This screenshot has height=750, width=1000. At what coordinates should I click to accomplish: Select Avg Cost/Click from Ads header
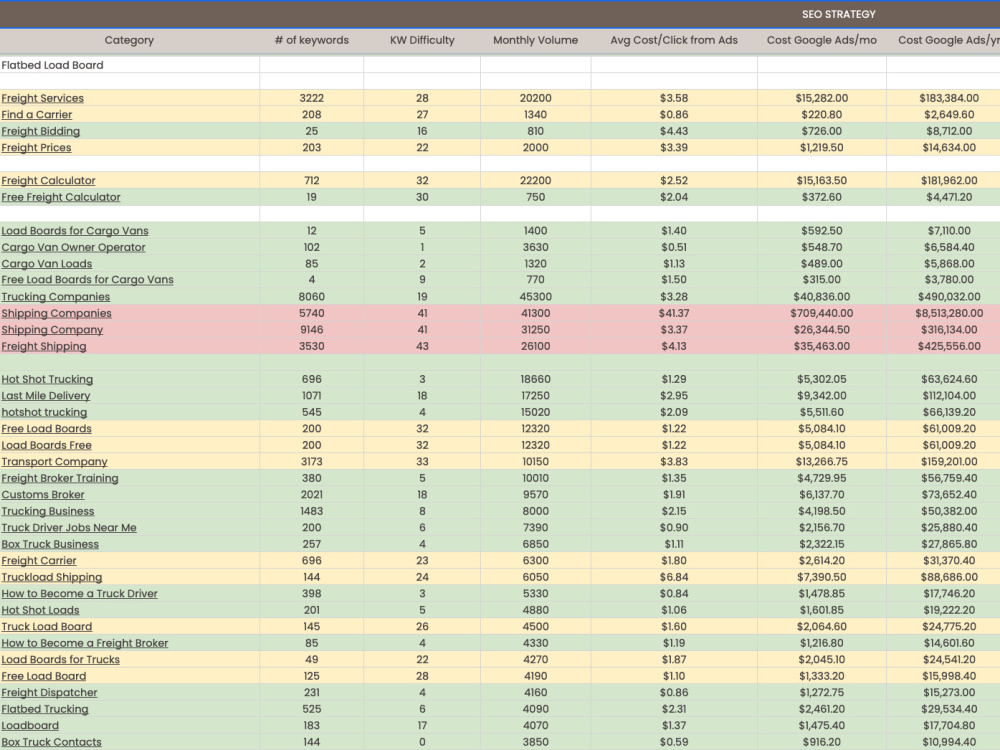674,40
